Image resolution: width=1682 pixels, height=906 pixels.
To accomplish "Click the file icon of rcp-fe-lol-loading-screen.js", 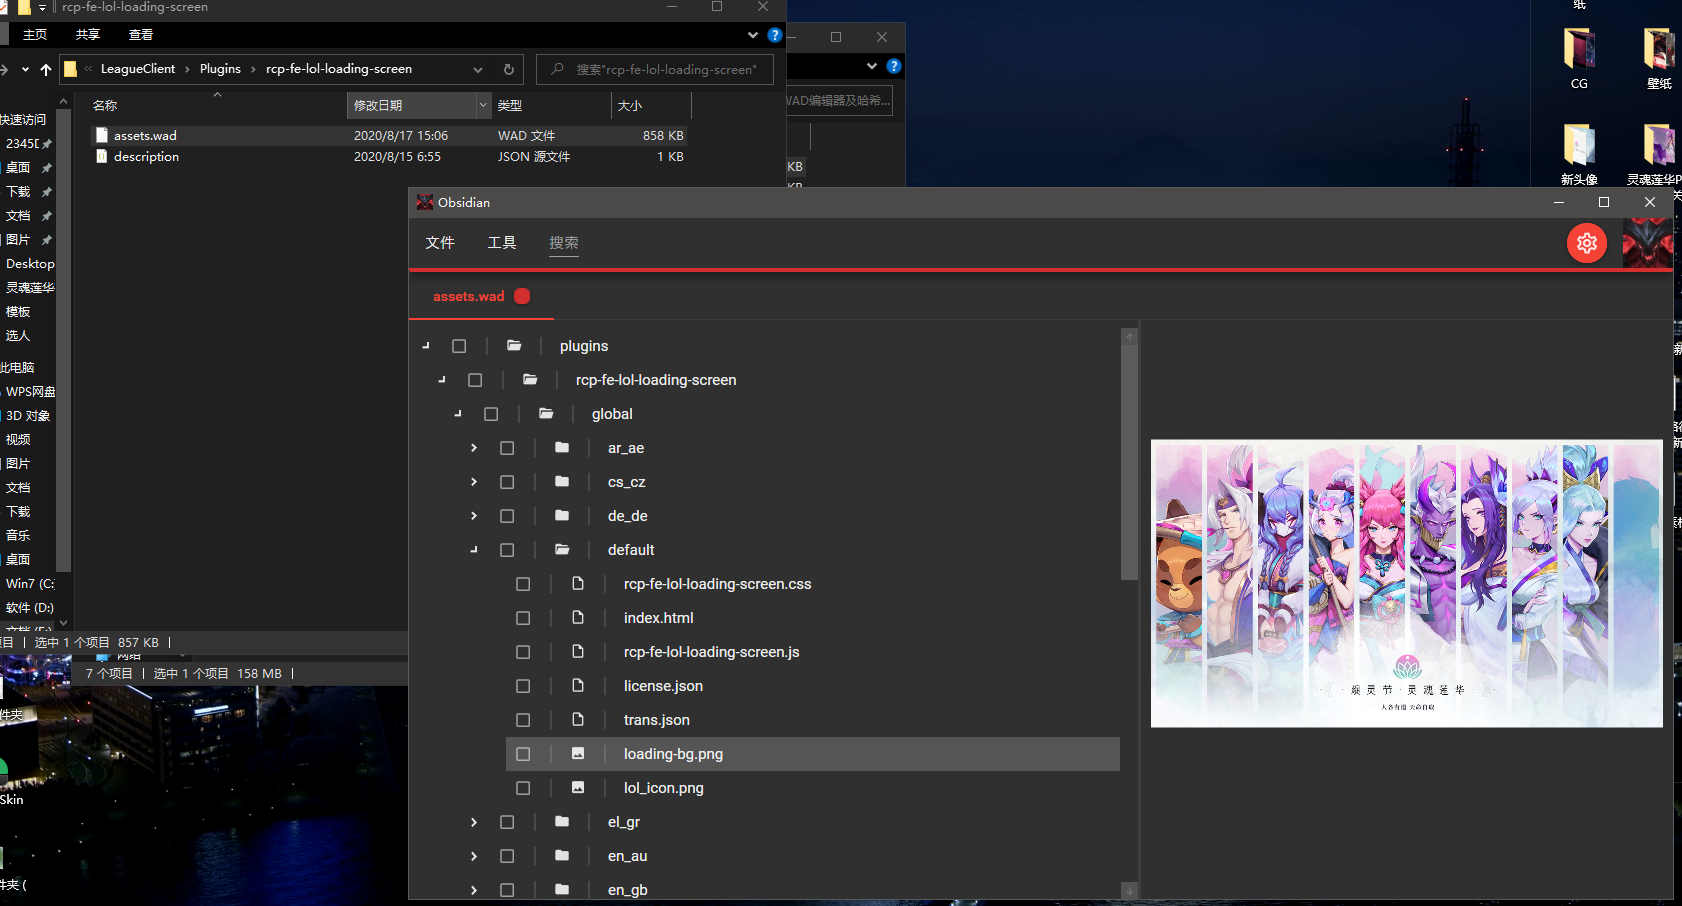I will click(578, 652).
